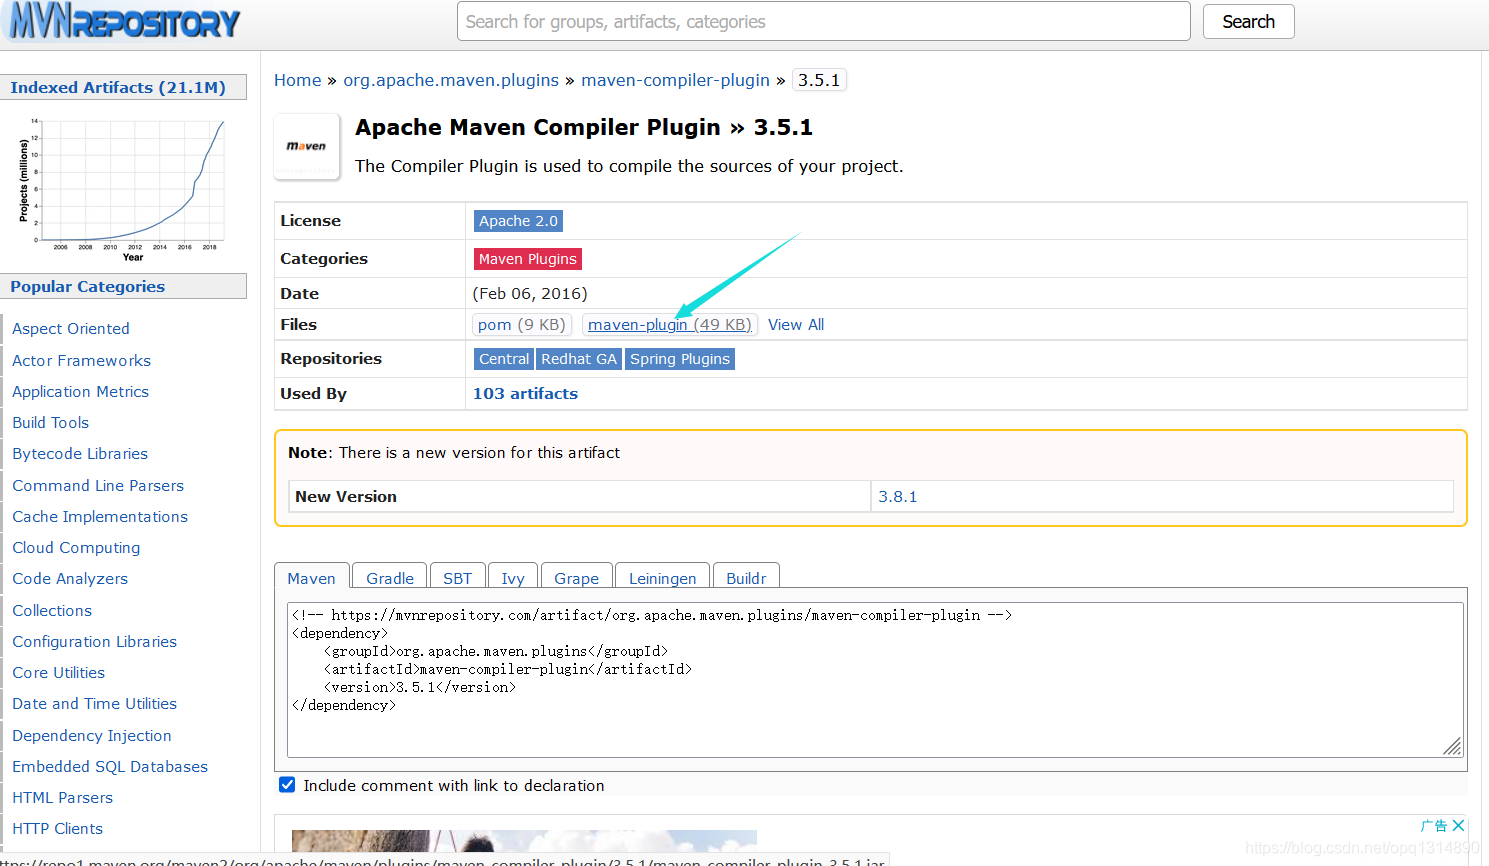This screenshot has width=1489, height=866.
Task: Open the Core Utilities category
Action: 58,672
